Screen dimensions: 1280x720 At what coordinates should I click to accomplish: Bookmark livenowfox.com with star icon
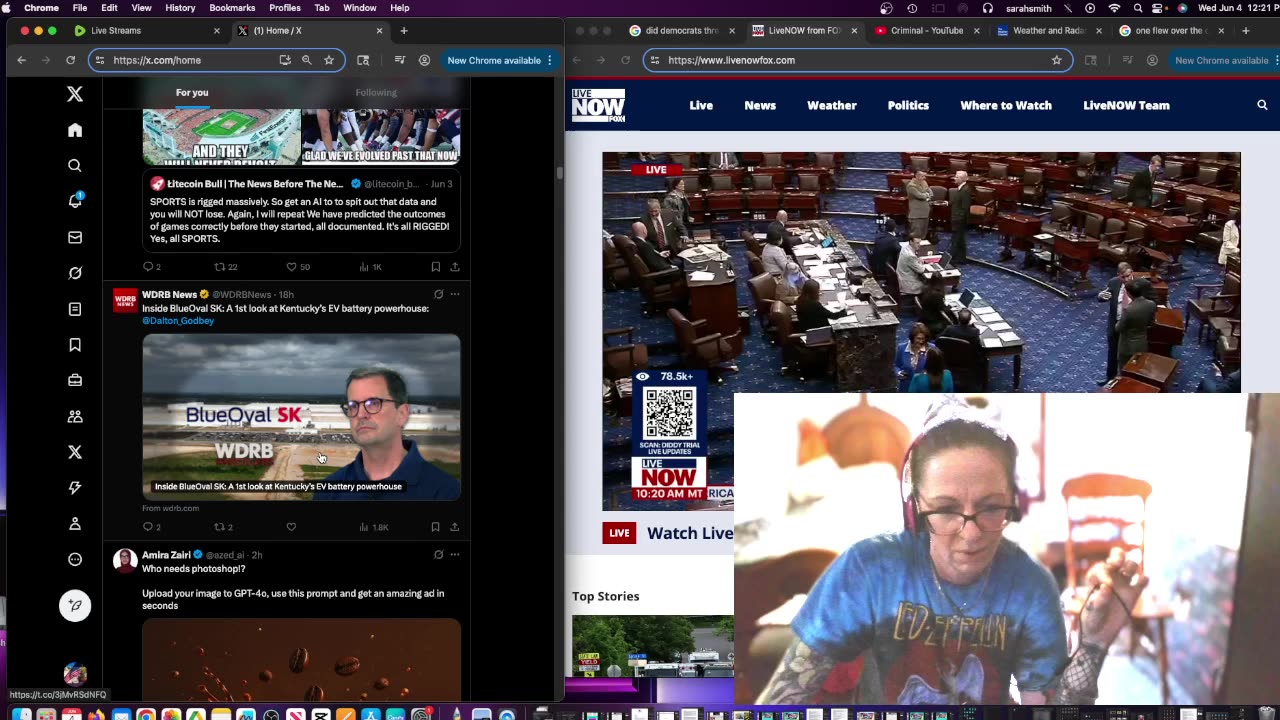pyautogui.click(x=1056, y=60)
